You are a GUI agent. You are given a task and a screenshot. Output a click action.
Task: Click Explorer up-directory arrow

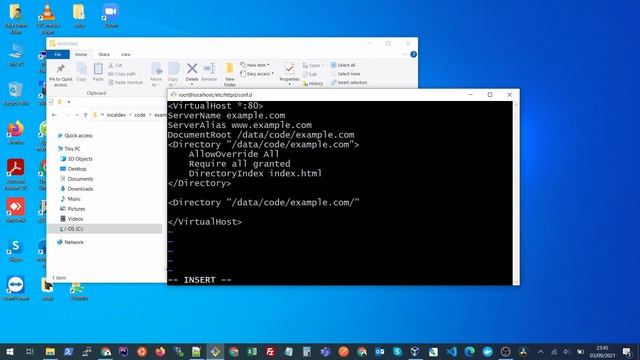pos(86,115)
